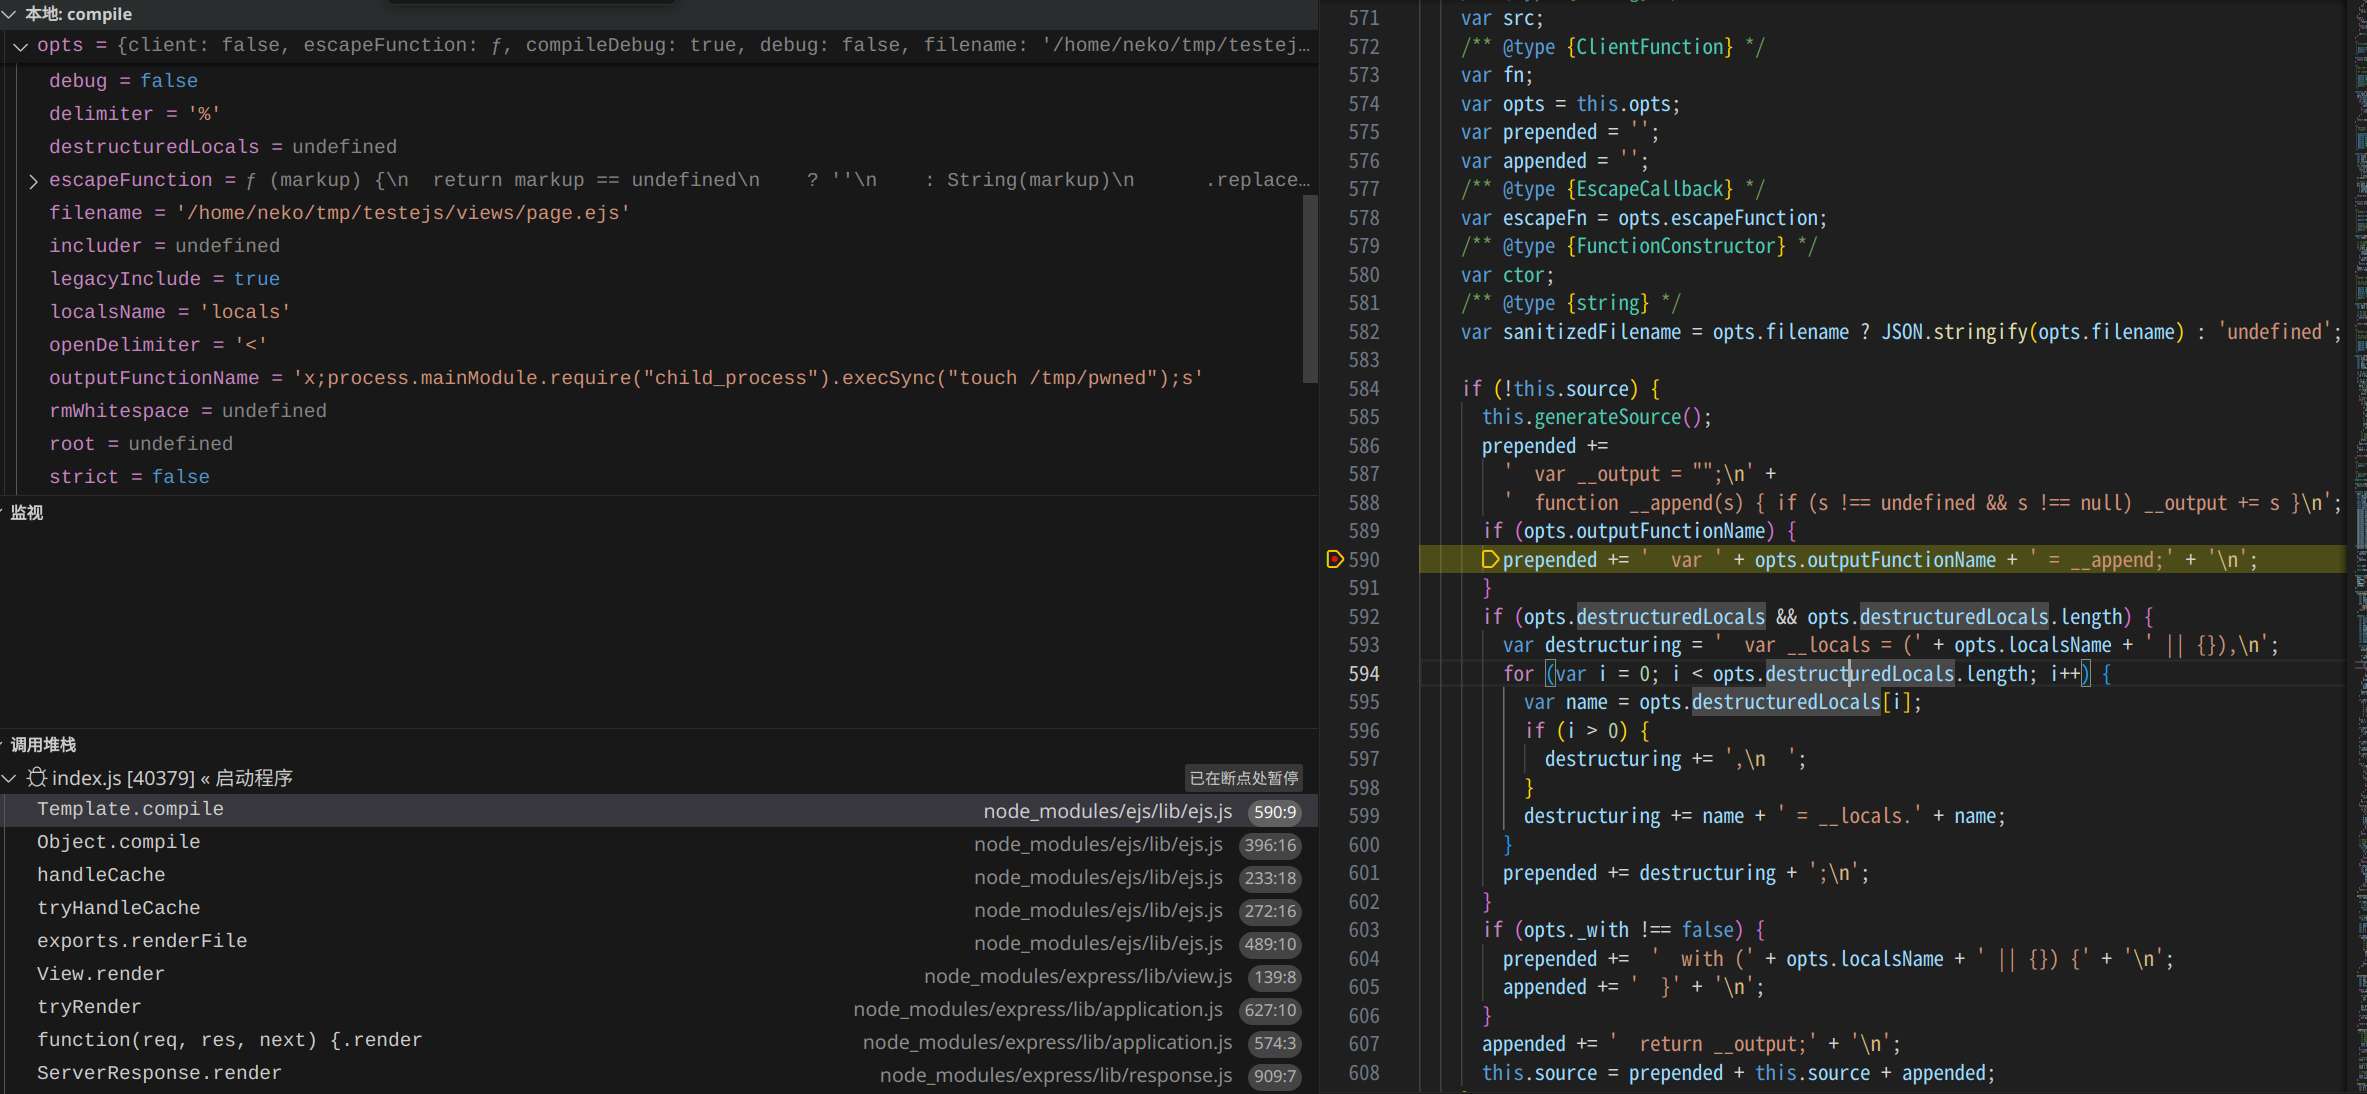This screenshot has height=1094, width=2367.
Task: Click the 已在断点处暂停 paused label
Action: [1243, 778]
